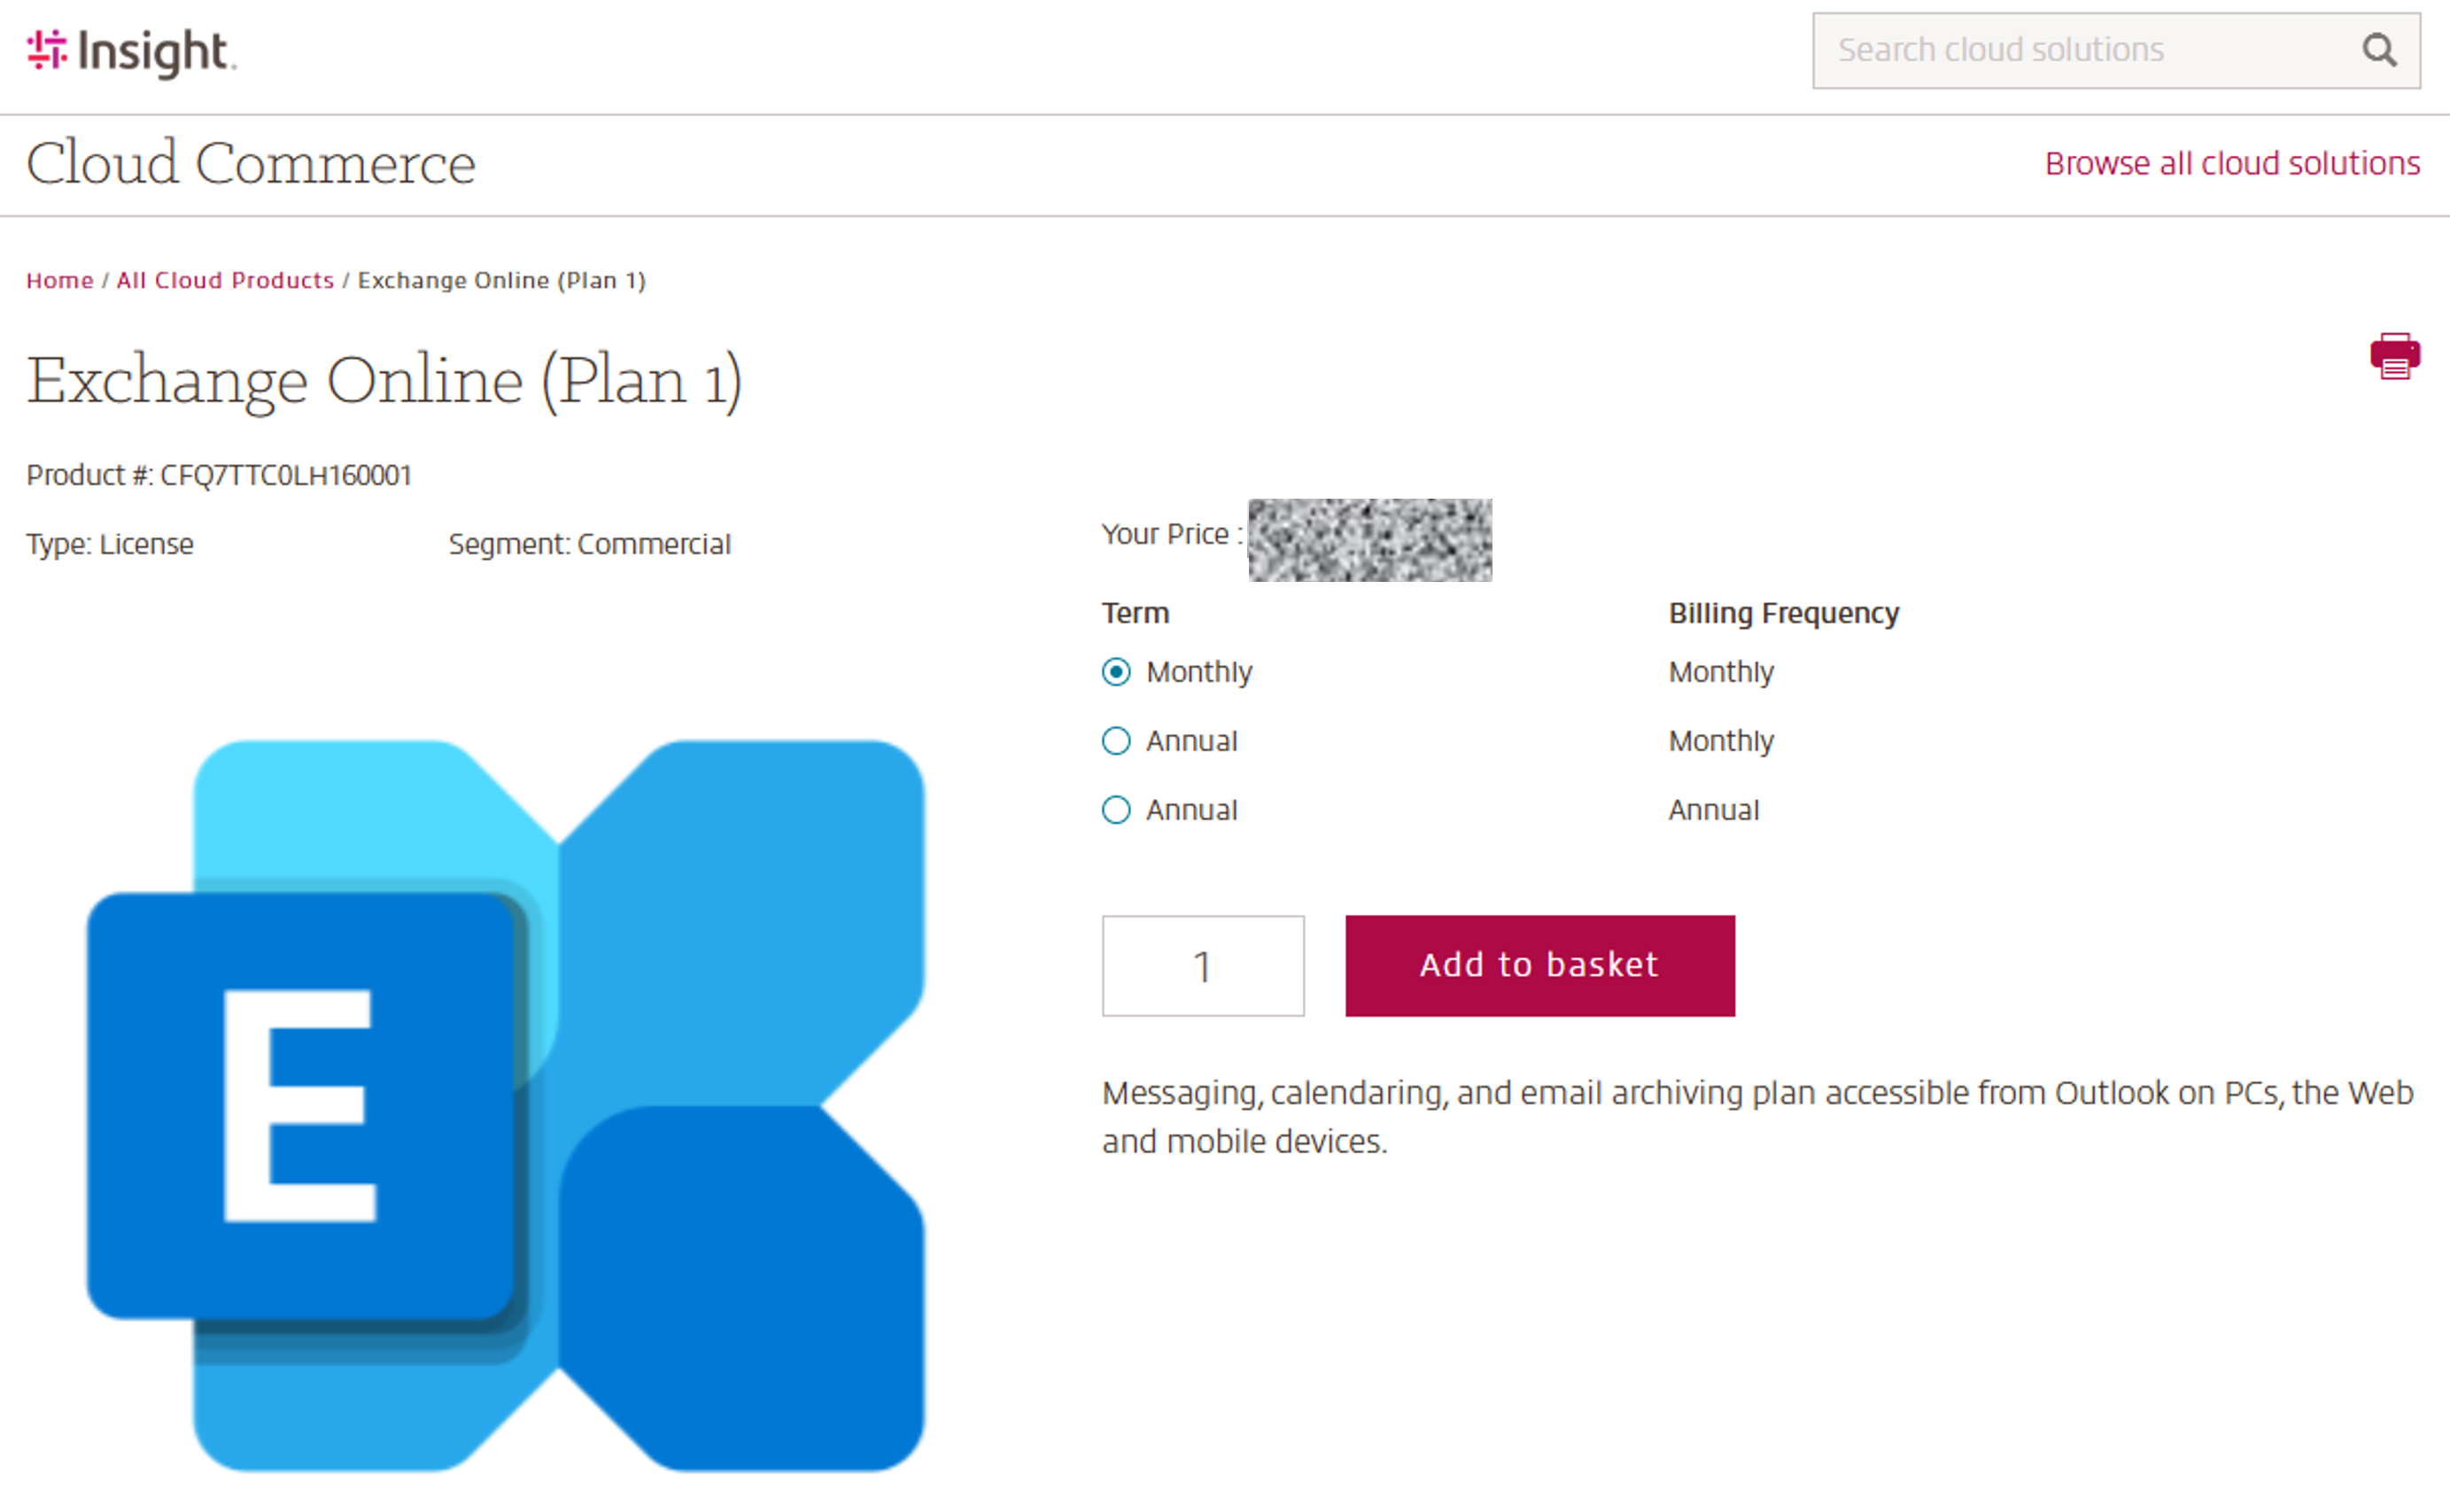Click the Insight logo icon

click(45, 50)
